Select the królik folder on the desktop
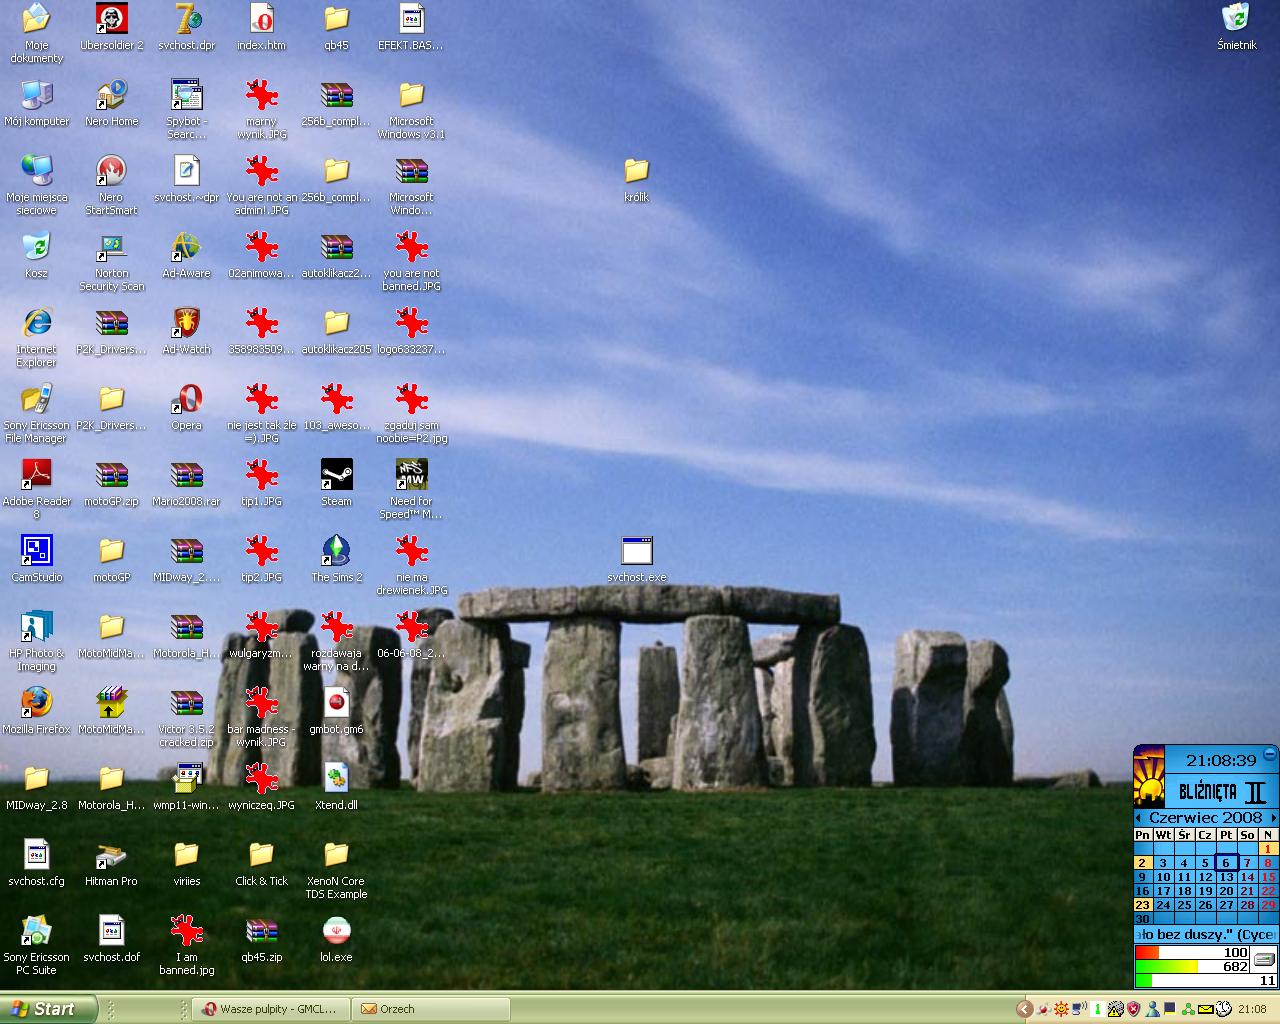 tap(636, 171)
